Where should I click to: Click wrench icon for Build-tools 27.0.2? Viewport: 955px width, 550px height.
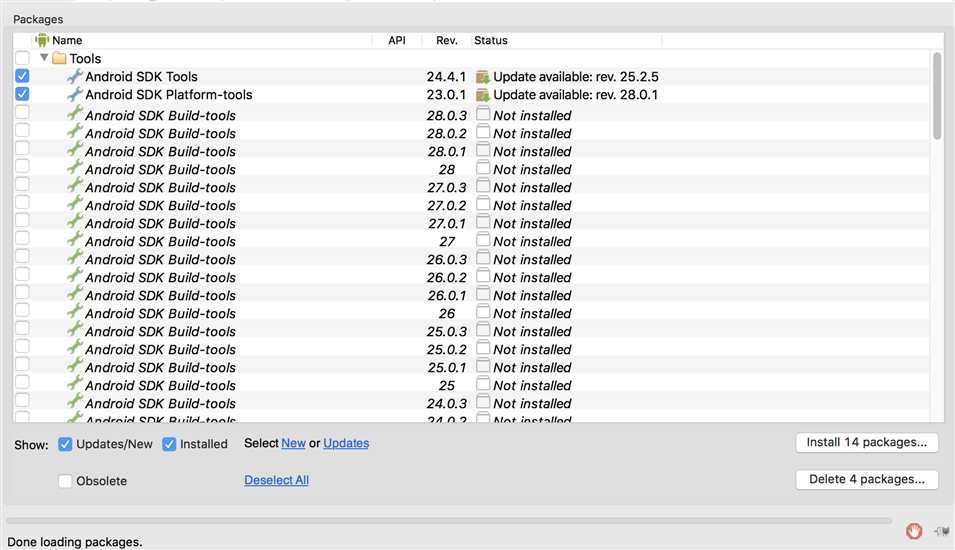point(75,203)
